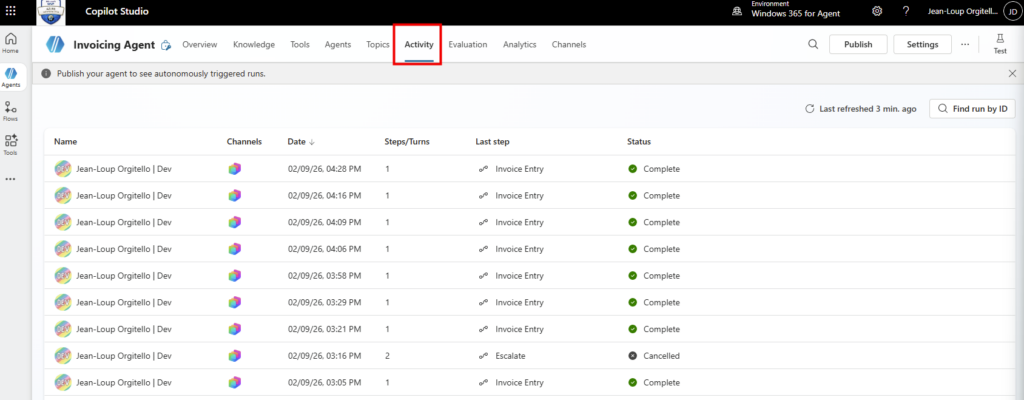Open the settings gear in top bar

(877, 11)
